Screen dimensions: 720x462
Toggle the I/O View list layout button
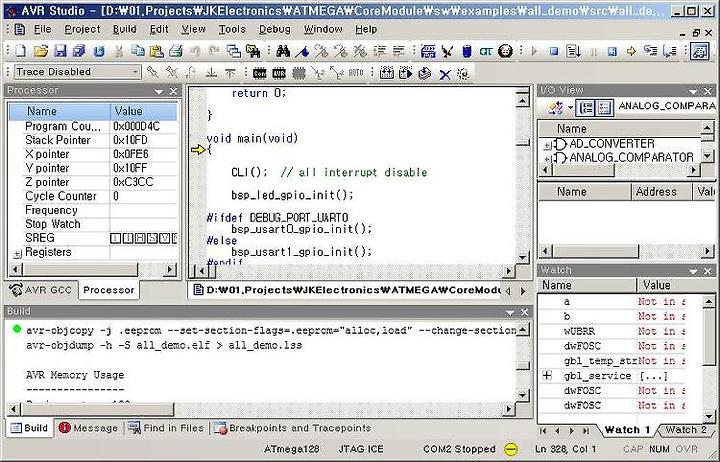click(x=604, y=108)
